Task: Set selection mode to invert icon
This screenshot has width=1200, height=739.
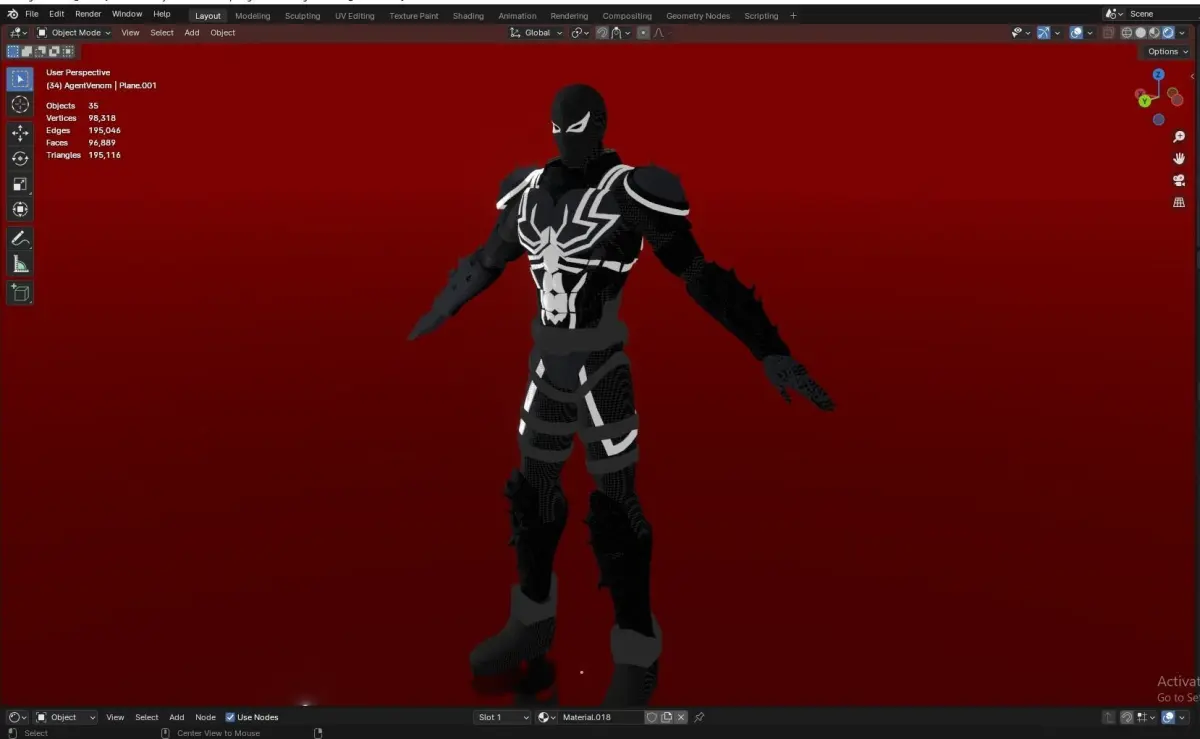Action: [52, 51]
